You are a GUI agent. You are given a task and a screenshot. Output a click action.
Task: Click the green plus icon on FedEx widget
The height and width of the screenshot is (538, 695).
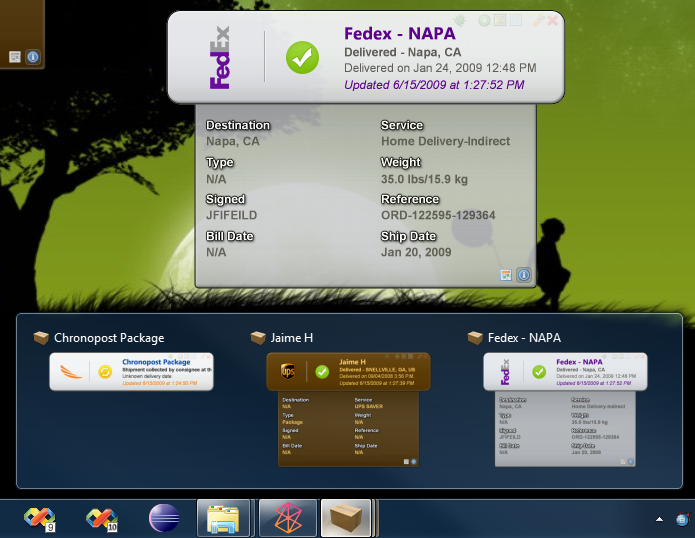click(484, 20)
